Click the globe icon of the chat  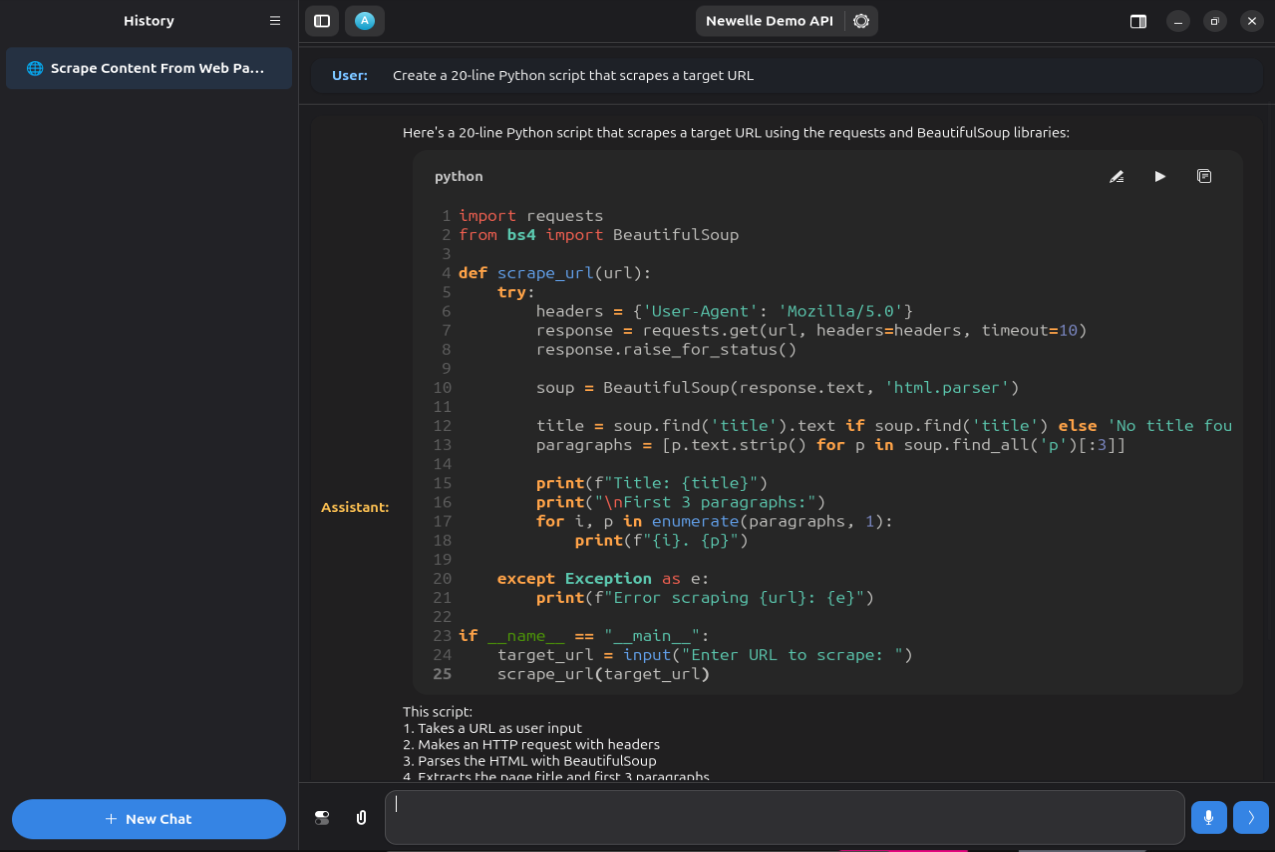point(35,69)
